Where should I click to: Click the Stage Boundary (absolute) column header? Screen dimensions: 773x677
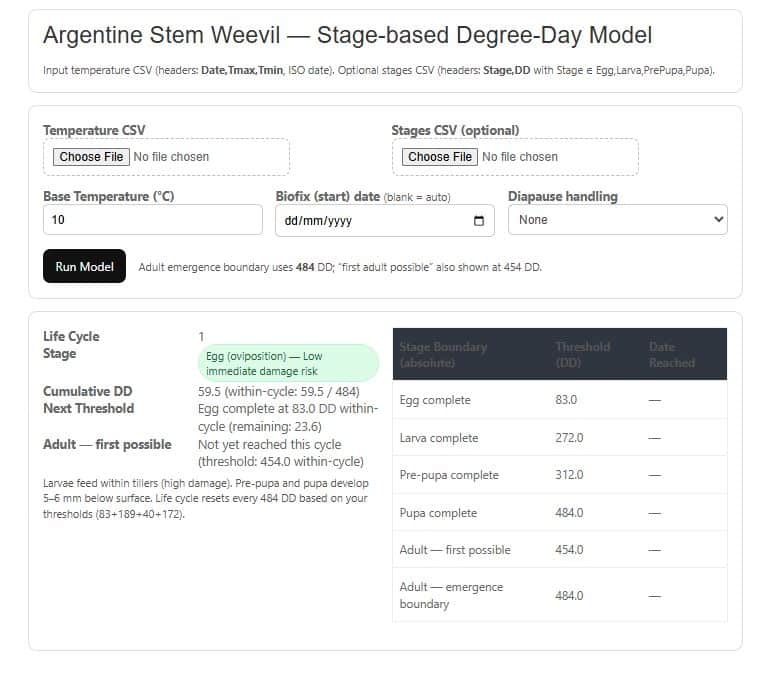click(x=443, y=354)
